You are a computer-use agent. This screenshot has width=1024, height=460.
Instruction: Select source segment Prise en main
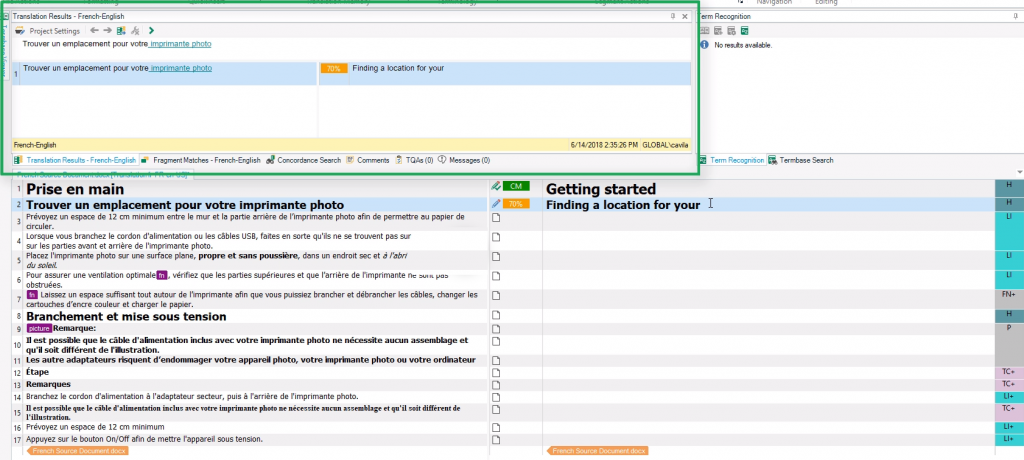(x=75, y=189)
